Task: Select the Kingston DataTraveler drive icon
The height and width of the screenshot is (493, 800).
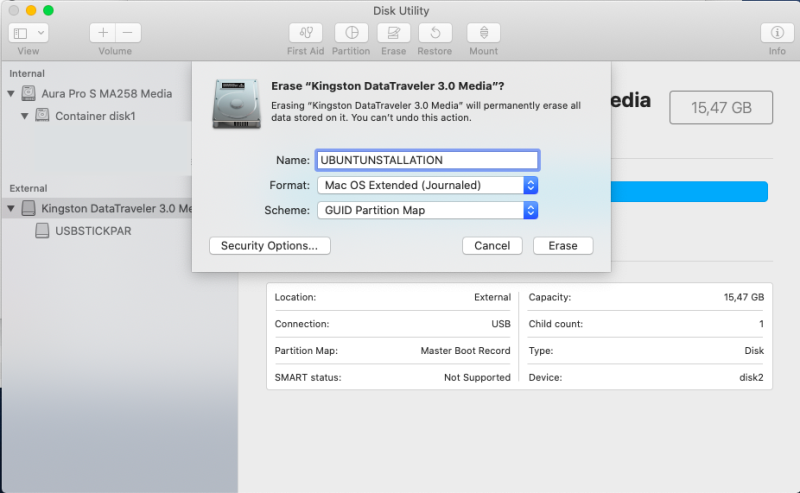Action: 29,208
